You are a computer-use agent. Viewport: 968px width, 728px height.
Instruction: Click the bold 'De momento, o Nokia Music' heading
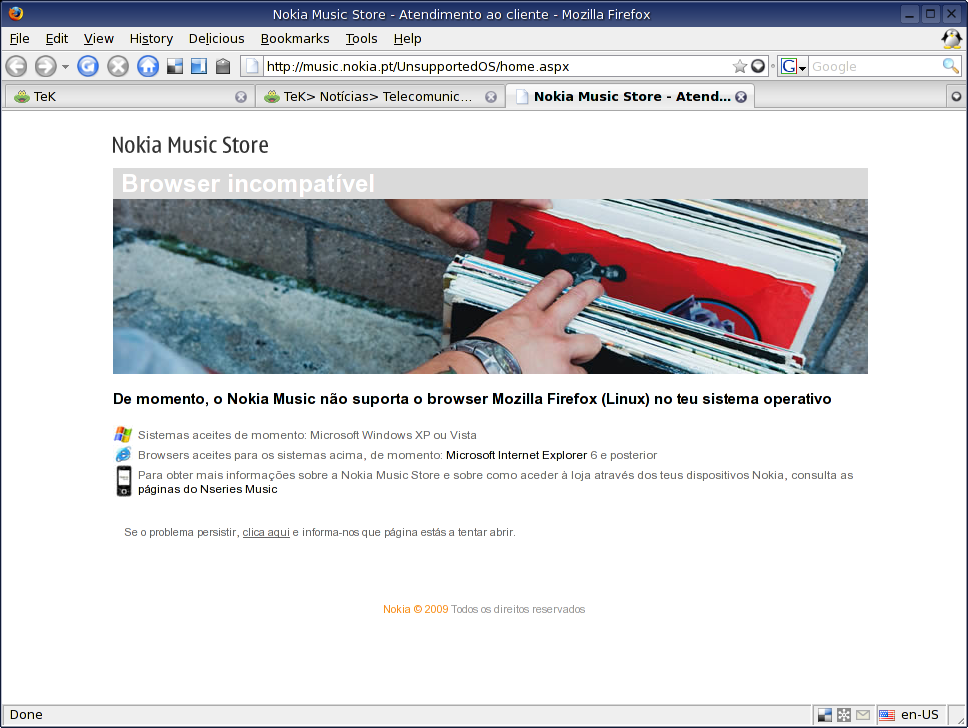[472, 399]
